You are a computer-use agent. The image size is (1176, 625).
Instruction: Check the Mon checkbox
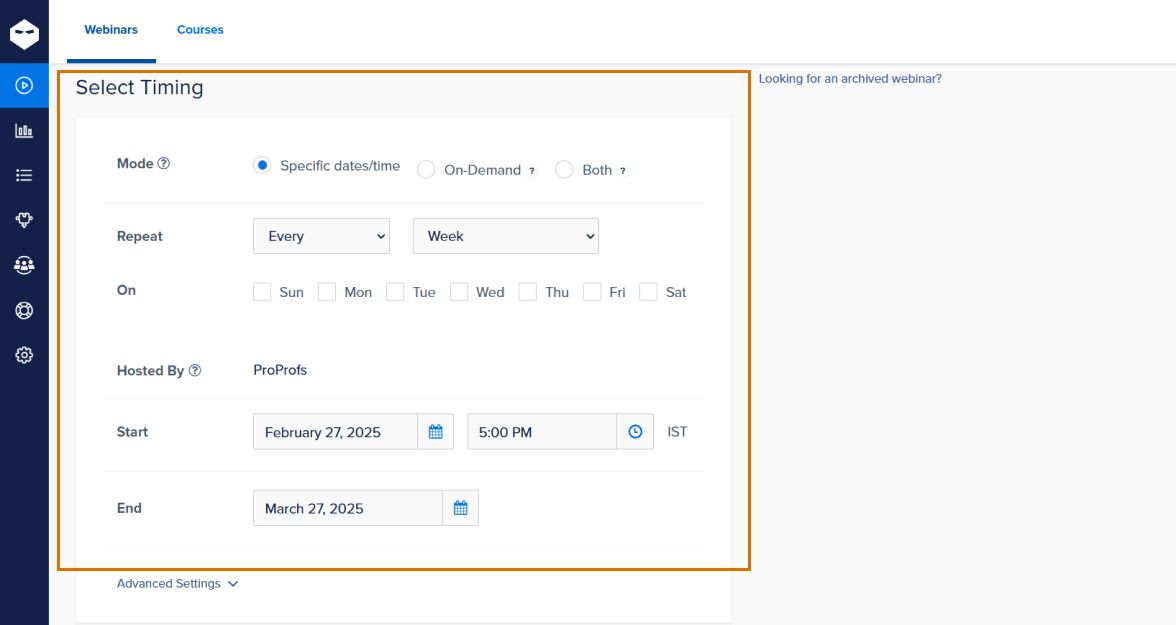click(327, 292)
